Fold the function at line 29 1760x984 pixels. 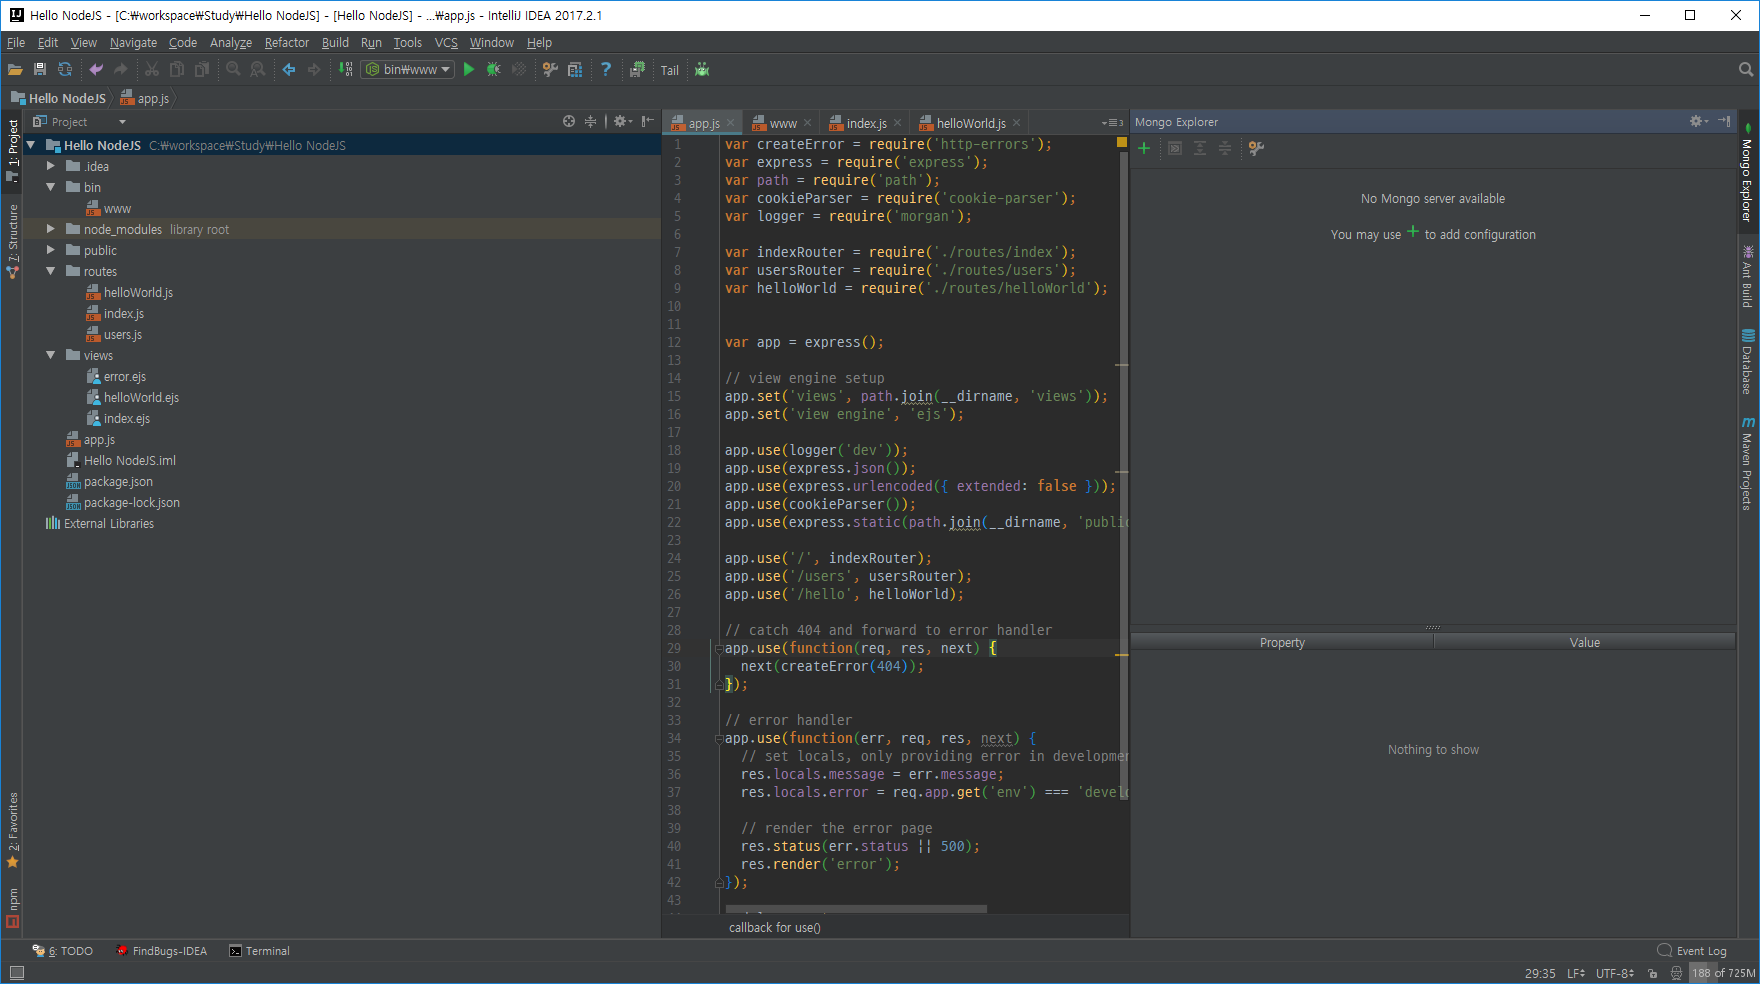coord(719,649)
